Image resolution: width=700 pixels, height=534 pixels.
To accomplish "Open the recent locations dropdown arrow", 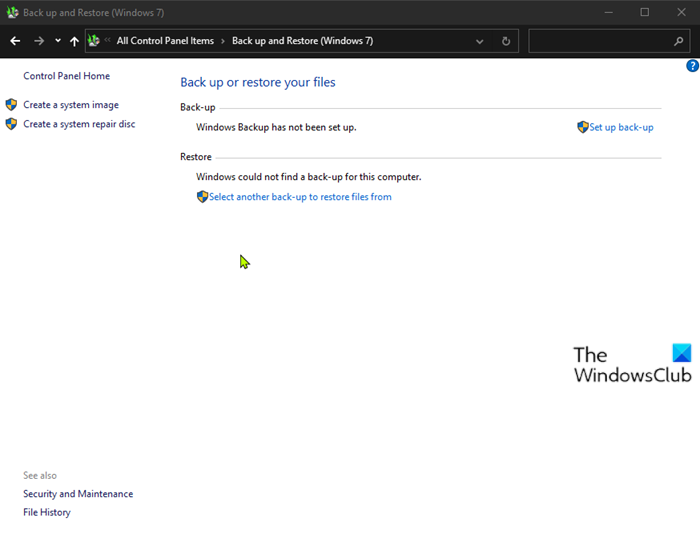I will click(58, 41).
